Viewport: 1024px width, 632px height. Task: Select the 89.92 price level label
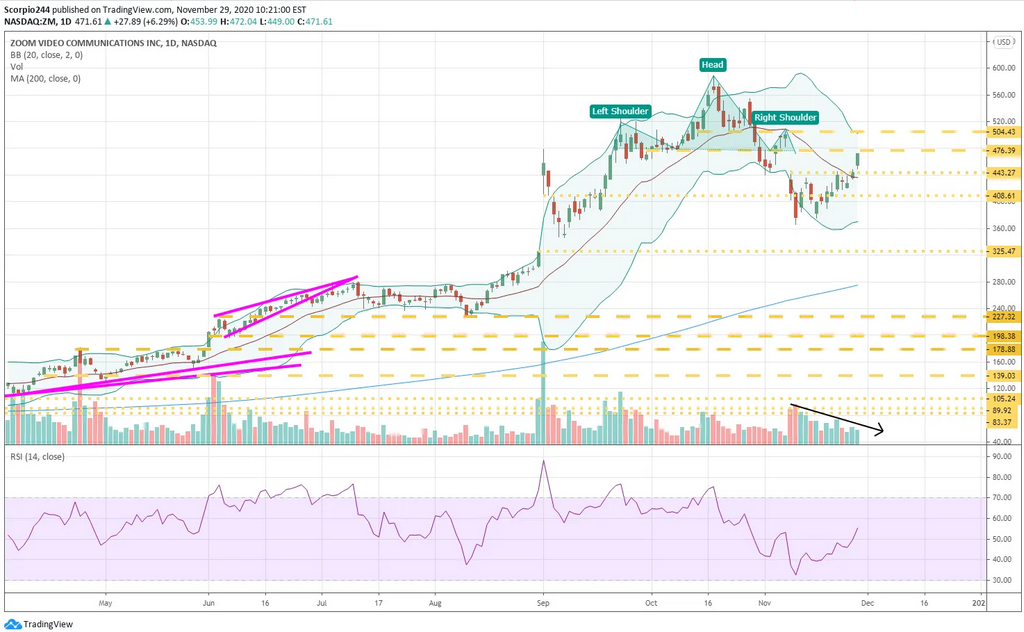(1002, 411)
